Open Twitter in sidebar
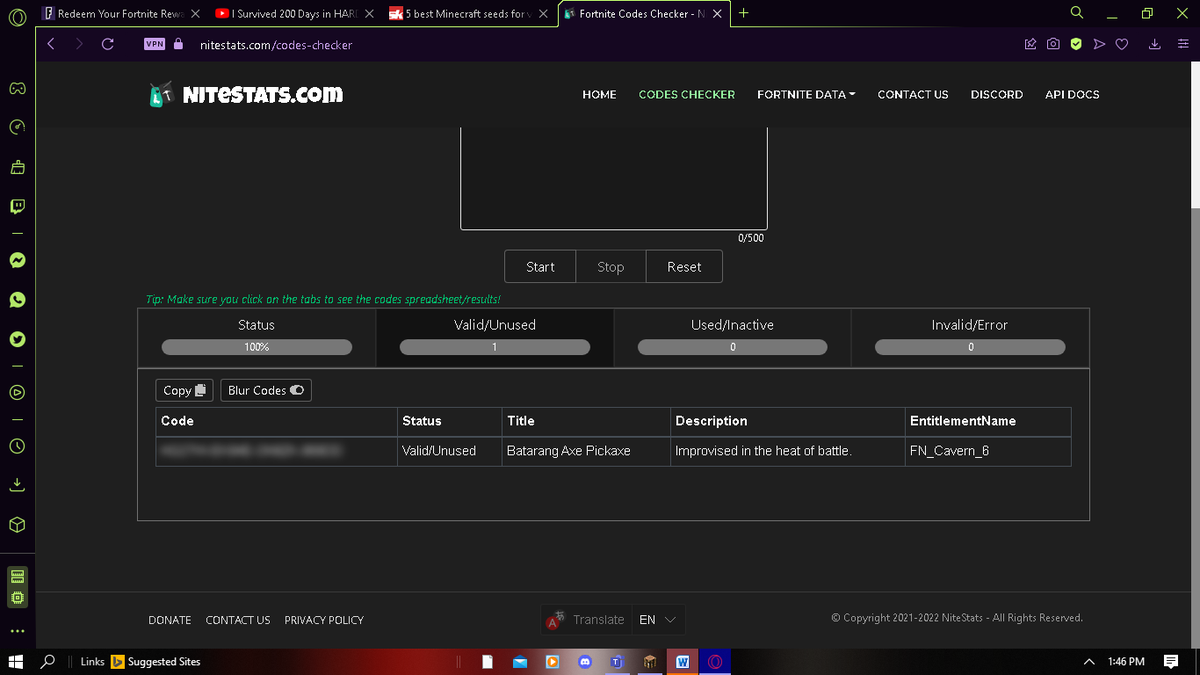This screenshot has height=675, width=1200. [17, 339]
